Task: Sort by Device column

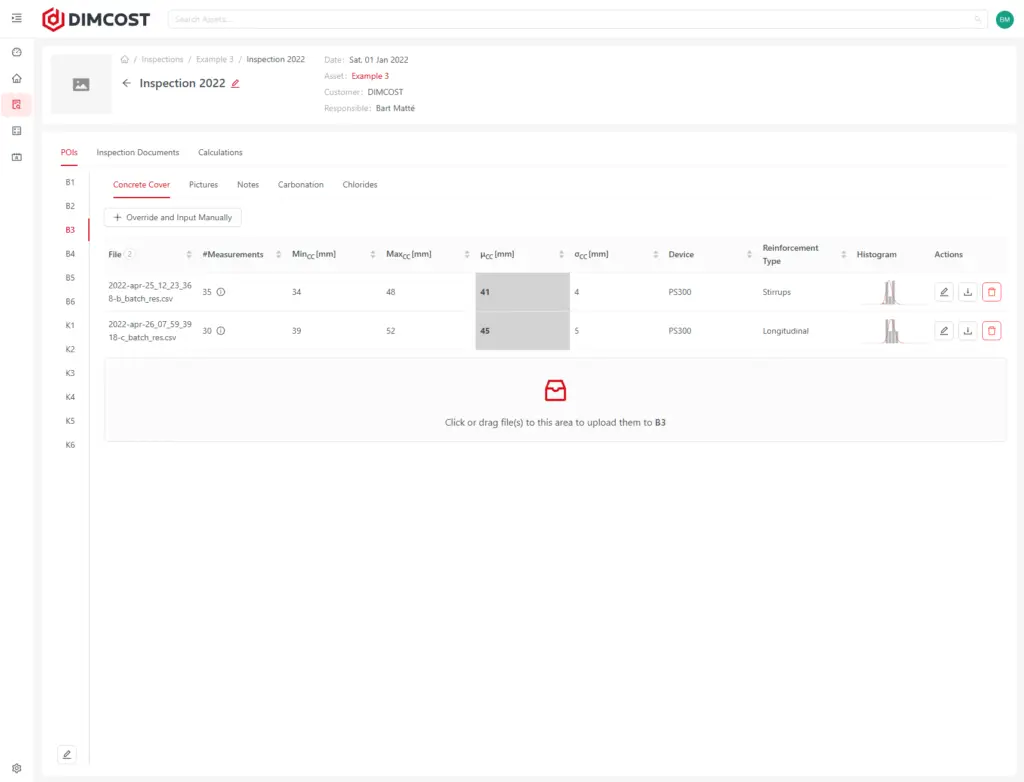Action: 749,254
